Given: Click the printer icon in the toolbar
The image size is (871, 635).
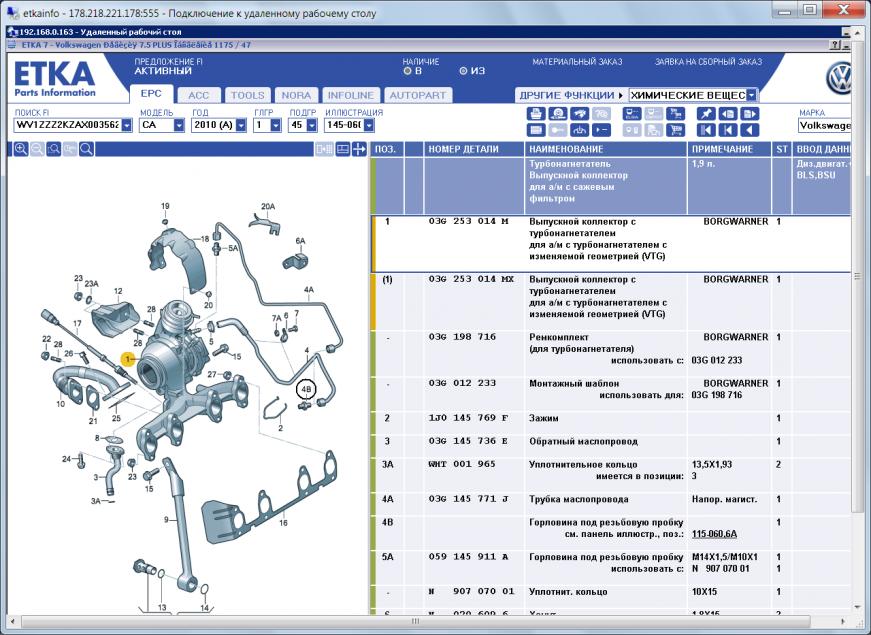Looking at the screenshot, I should (536, 114).
